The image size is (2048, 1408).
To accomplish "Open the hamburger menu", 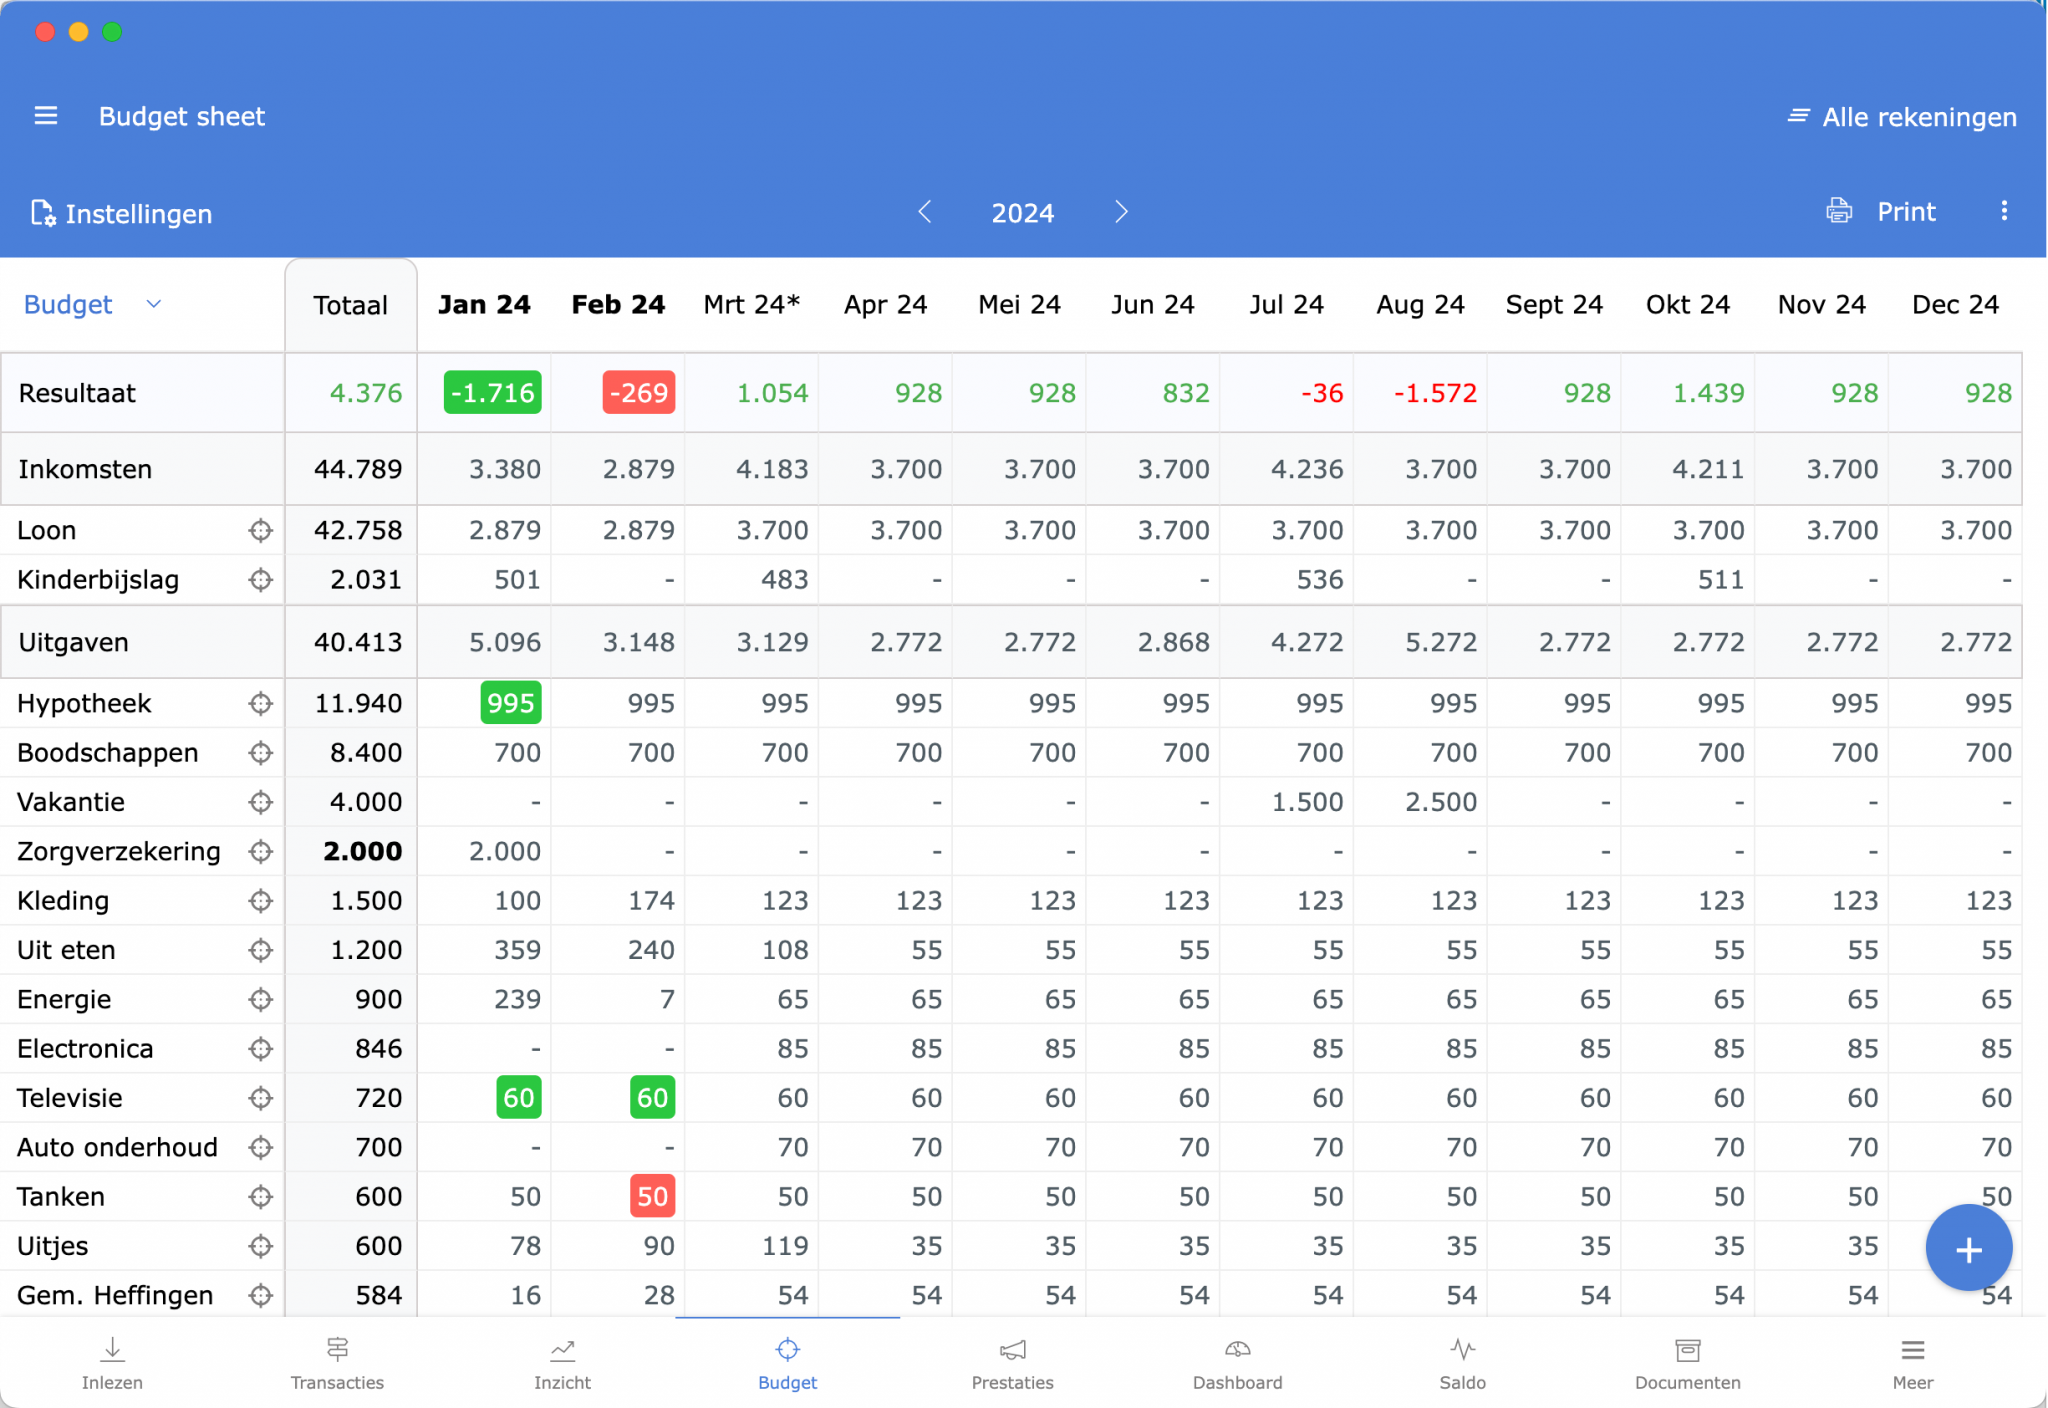I will pyautogui.click(x=45, y=115).
